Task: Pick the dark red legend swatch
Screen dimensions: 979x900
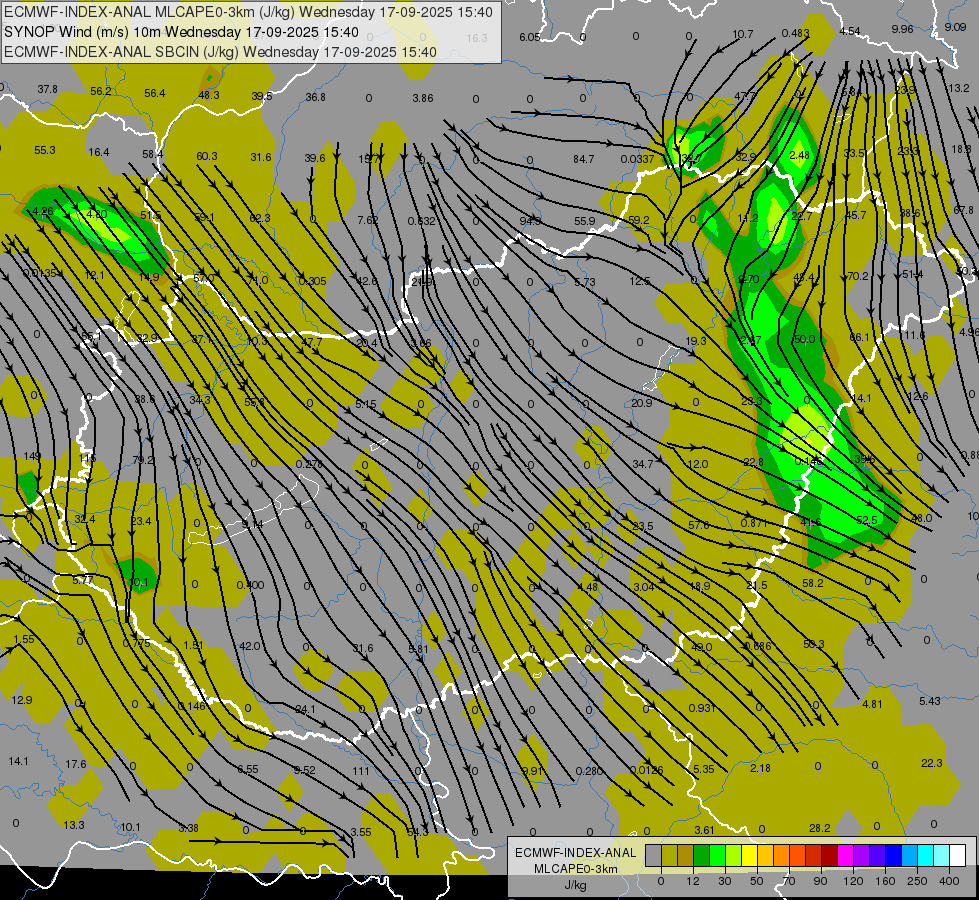Action: [x=829, y=855]
